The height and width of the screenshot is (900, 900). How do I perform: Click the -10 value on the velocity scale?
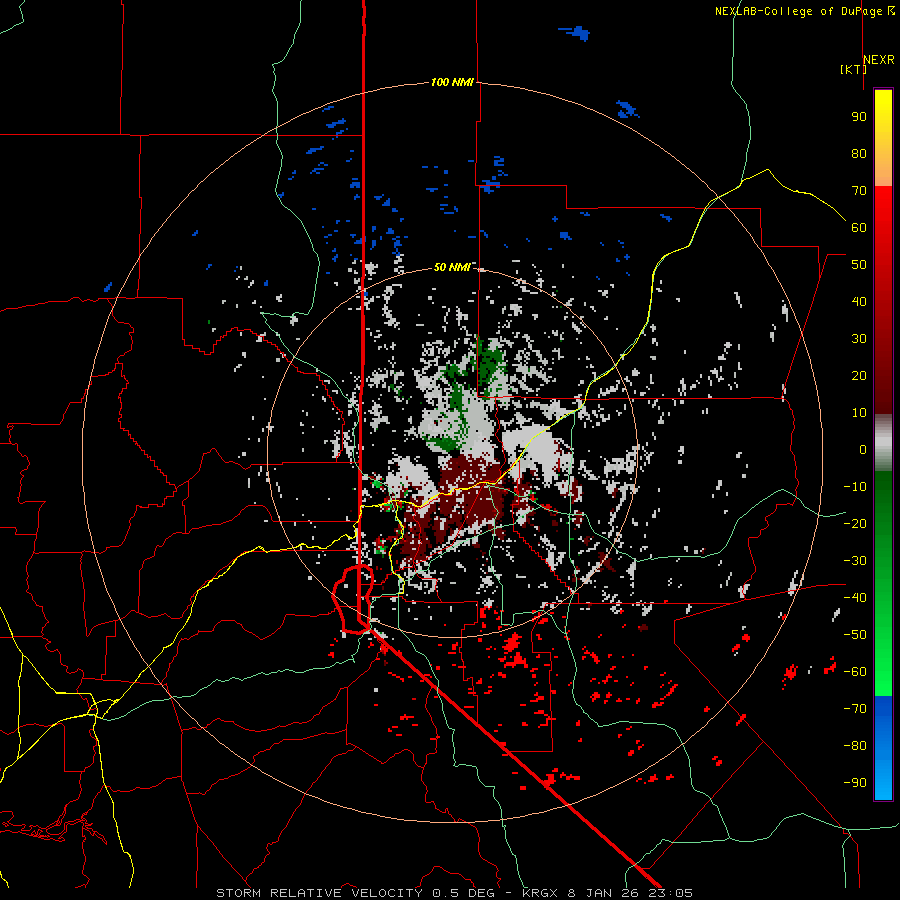pyautogui.click(x=855, y=487)
